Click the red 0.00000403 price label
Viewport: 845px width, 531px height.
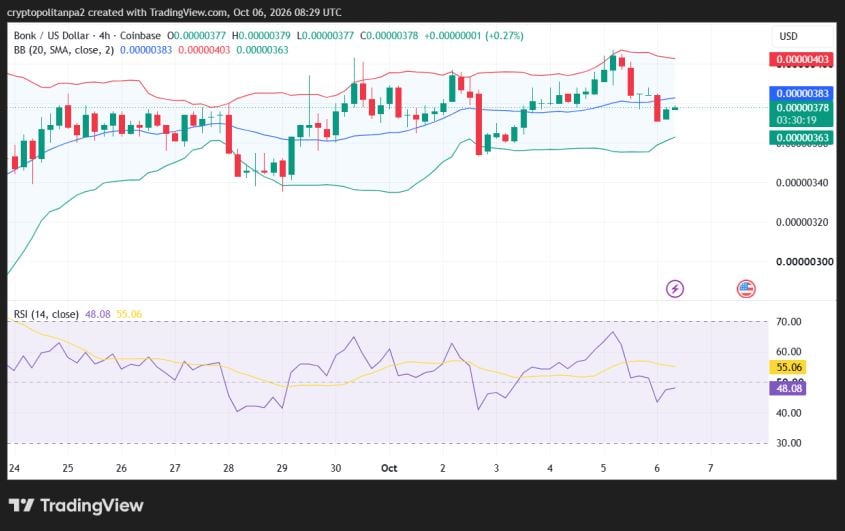[801, 59]
